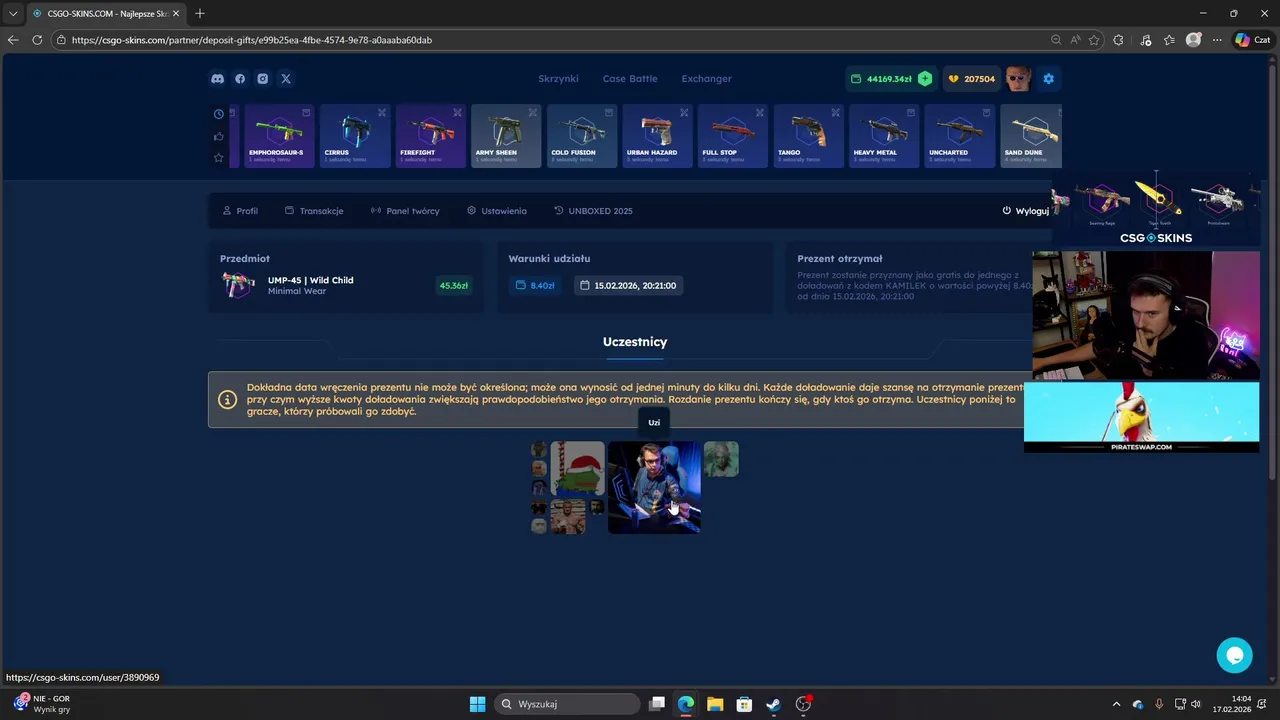This screenshot has width=1280, height=720.
Task: Click the 207504 heart points balance
Action: (x=972, y=79)
